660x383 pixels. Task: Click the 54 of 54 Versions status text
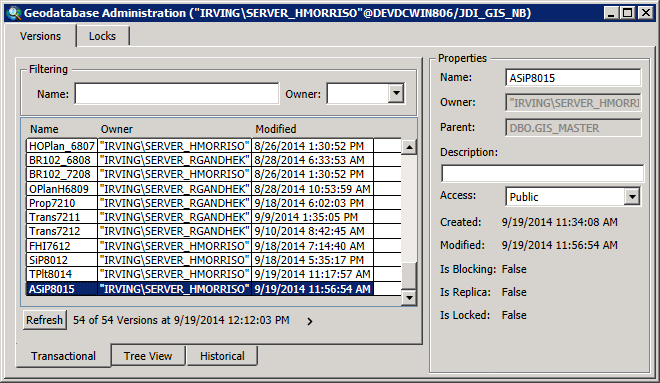click(x=181, y=320)
